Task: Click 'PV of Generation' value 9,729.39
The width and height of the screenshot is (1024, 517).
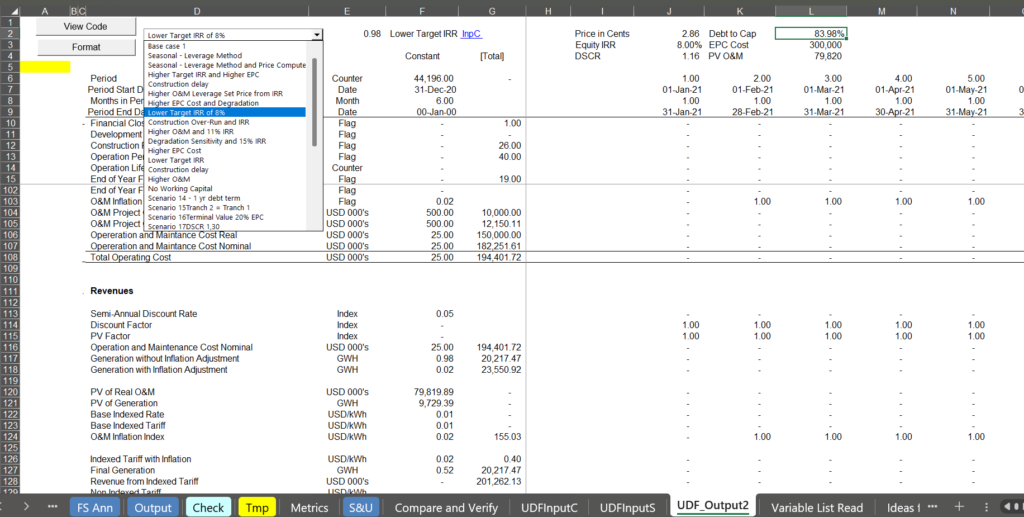Action: point(436,403)
